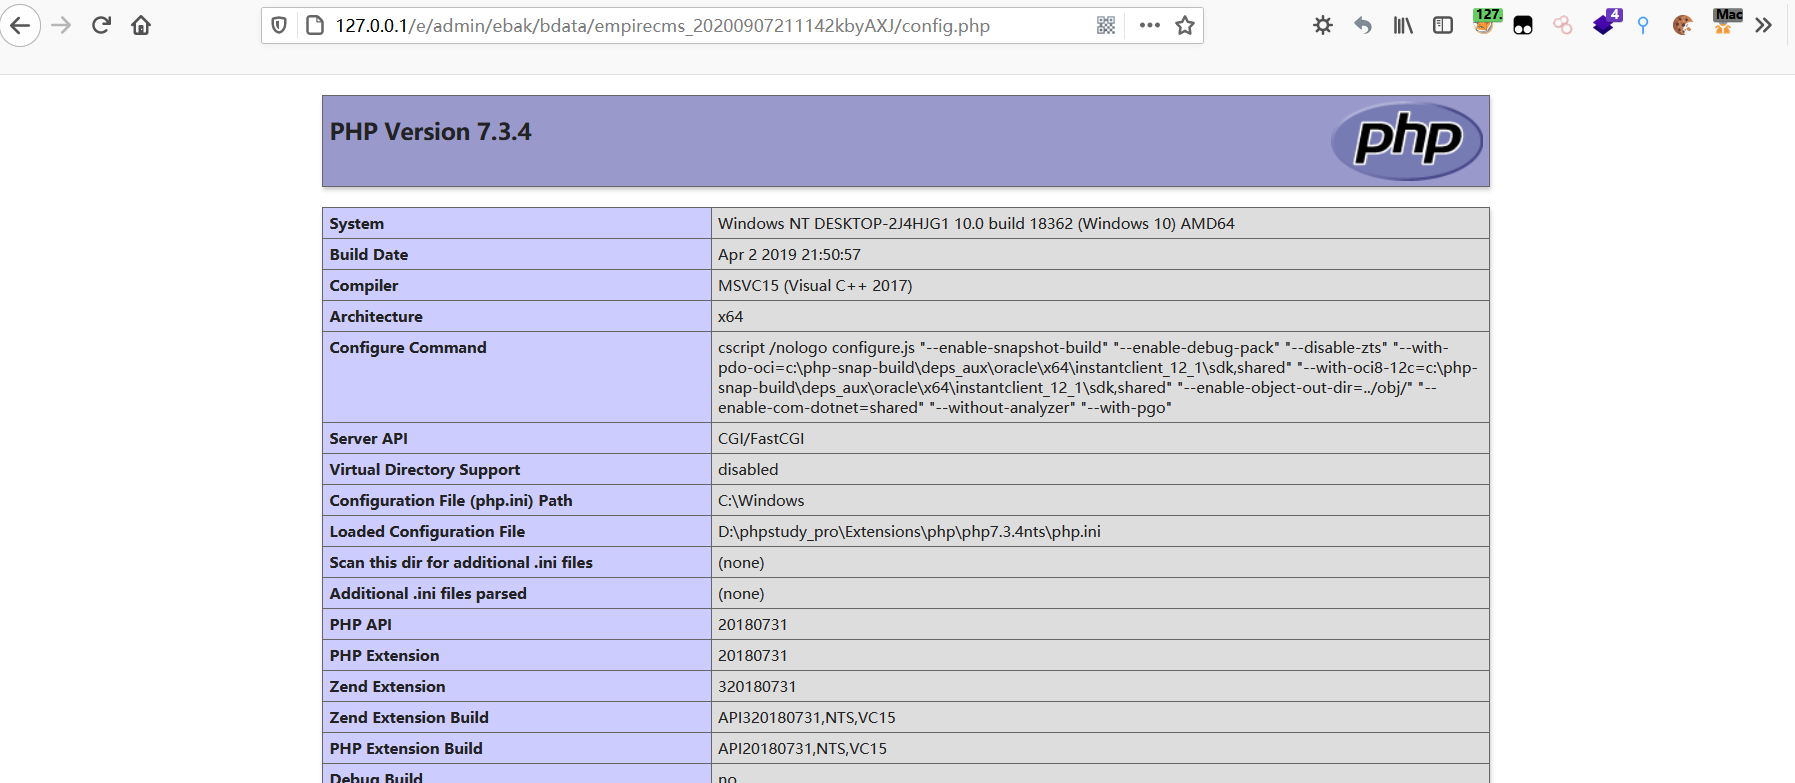Image resolution: width=1795 pixels, height=783 pixels.
Task: Click the URL address bar text
Action: 662,25
